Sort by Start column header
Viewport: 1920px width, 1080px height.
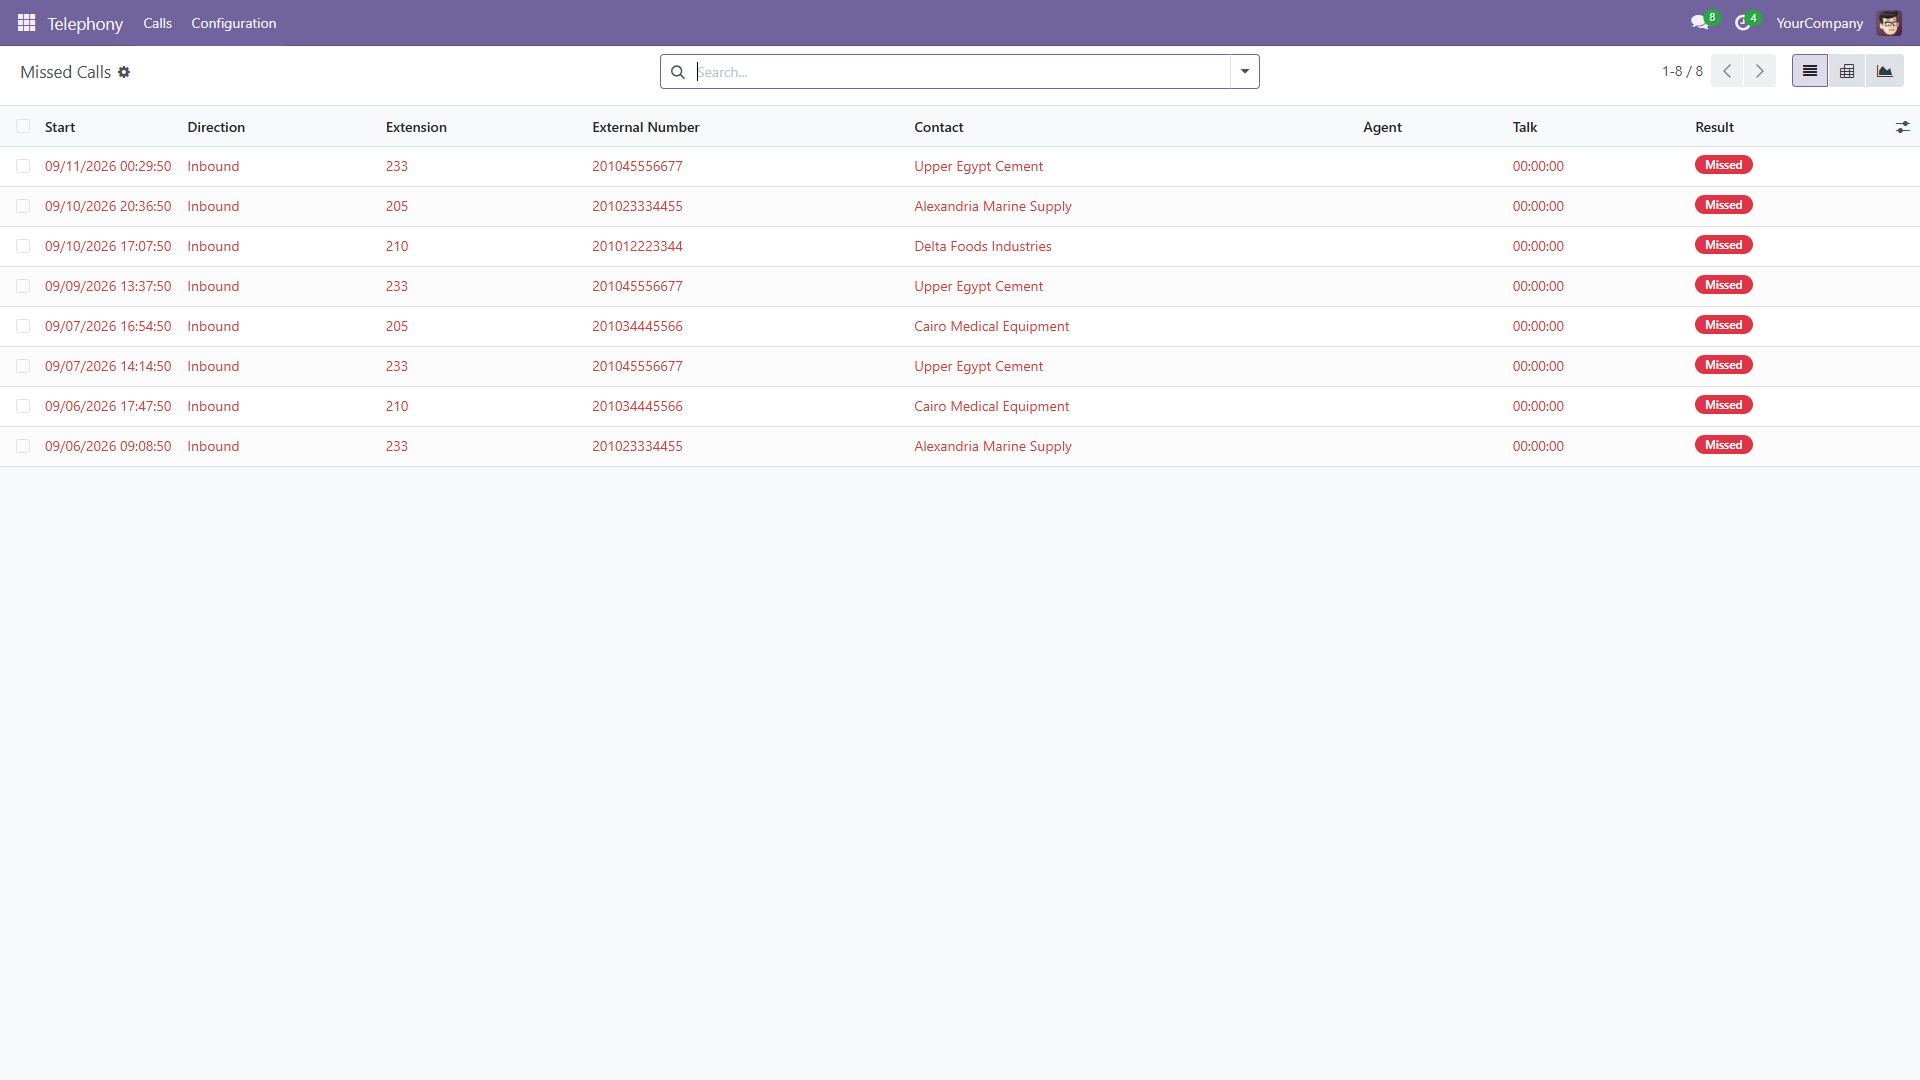(x=60, y=127)
